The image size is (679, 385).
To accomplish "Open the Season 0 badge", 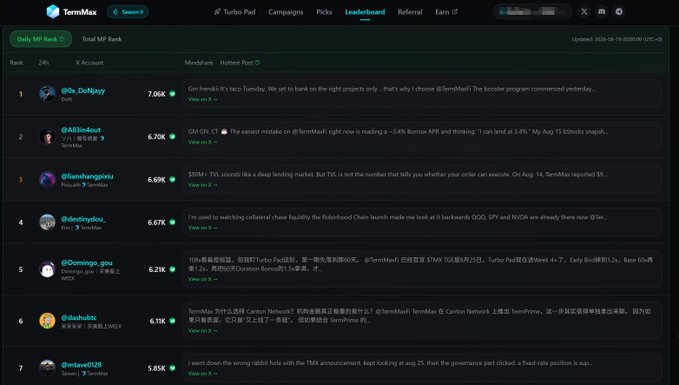I will tap(128, 12).
